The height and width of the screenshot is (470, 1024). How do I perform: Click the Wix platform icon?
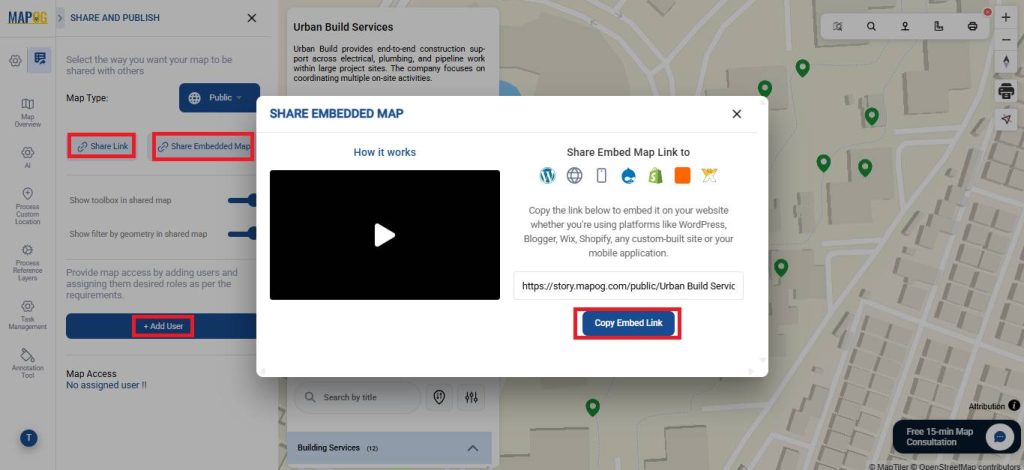point(710,176)
